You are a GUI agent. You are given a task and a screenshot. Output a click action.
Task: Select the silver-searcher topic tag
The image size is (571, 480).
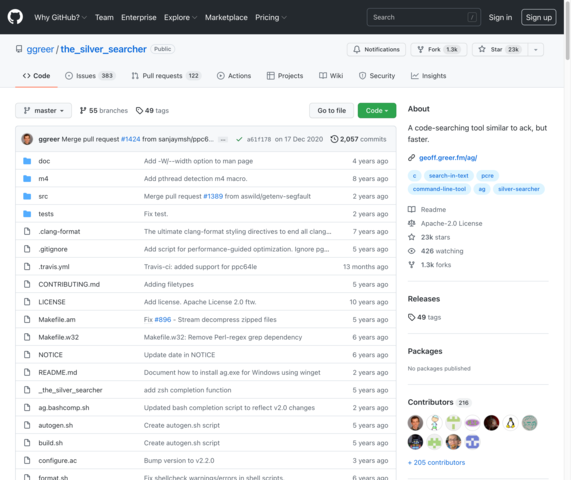click(x=519, y=189)
